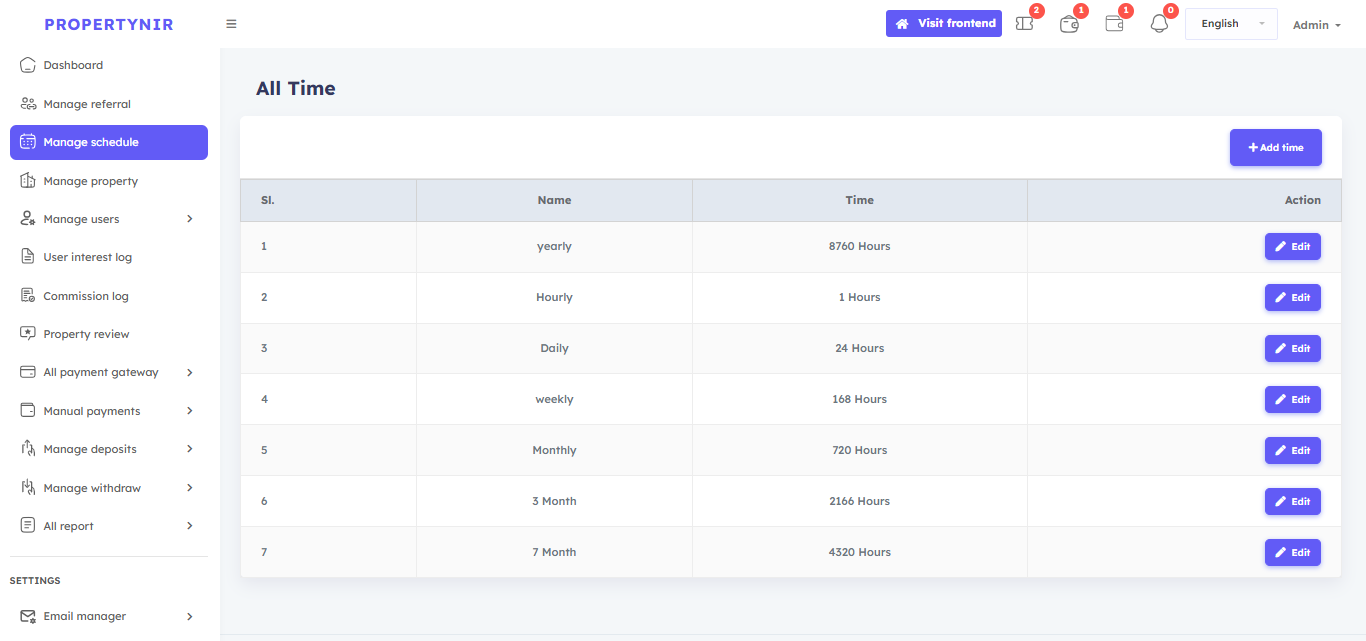Expand the All report submenu

190,526
